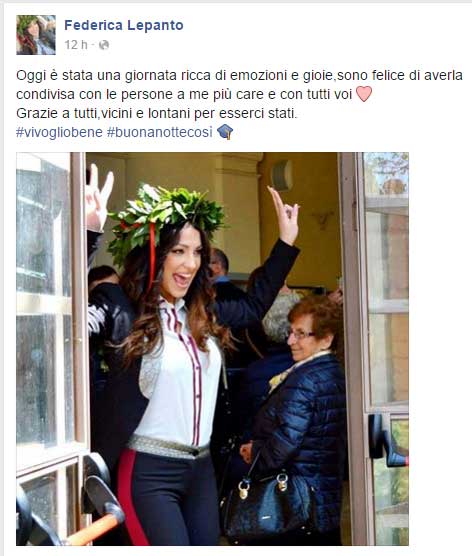Click the graduation cap emoji after hashtags
The height and width of the screenshot is (556, 472).
tap(225, 132)
